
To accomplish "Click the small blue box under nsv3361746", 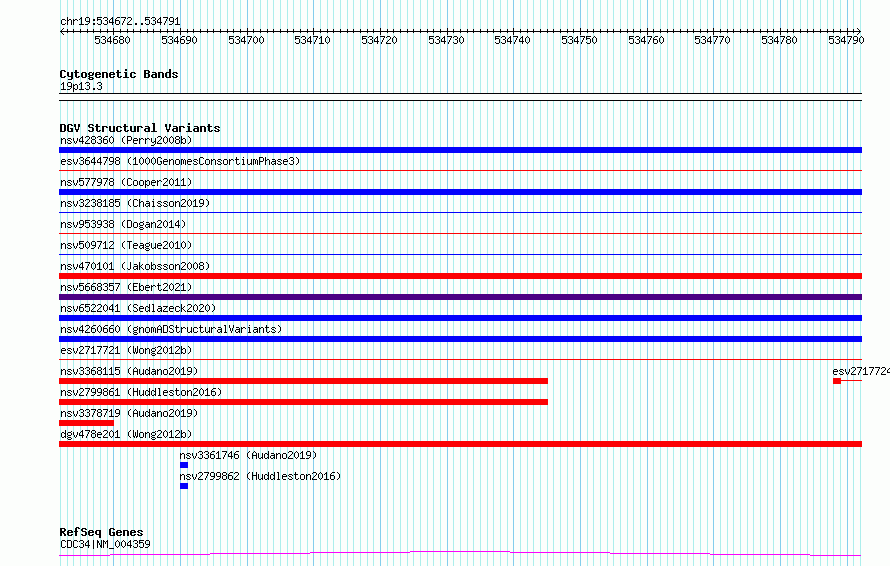I will click(x=184, y=465).
